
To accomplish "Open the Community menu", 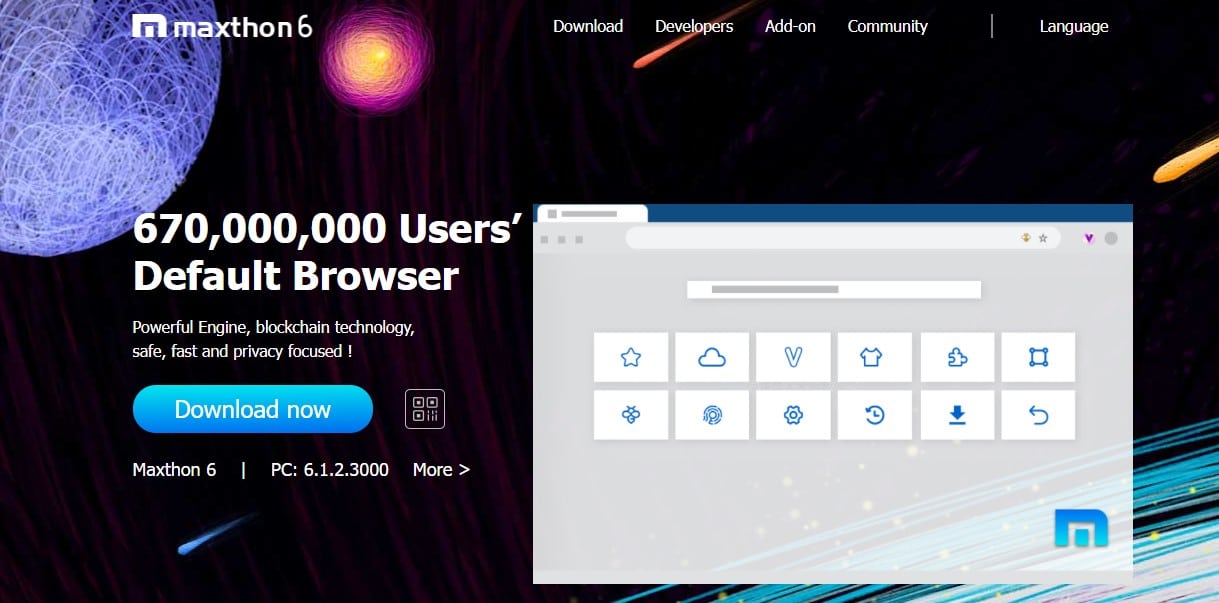I will 887,27.
